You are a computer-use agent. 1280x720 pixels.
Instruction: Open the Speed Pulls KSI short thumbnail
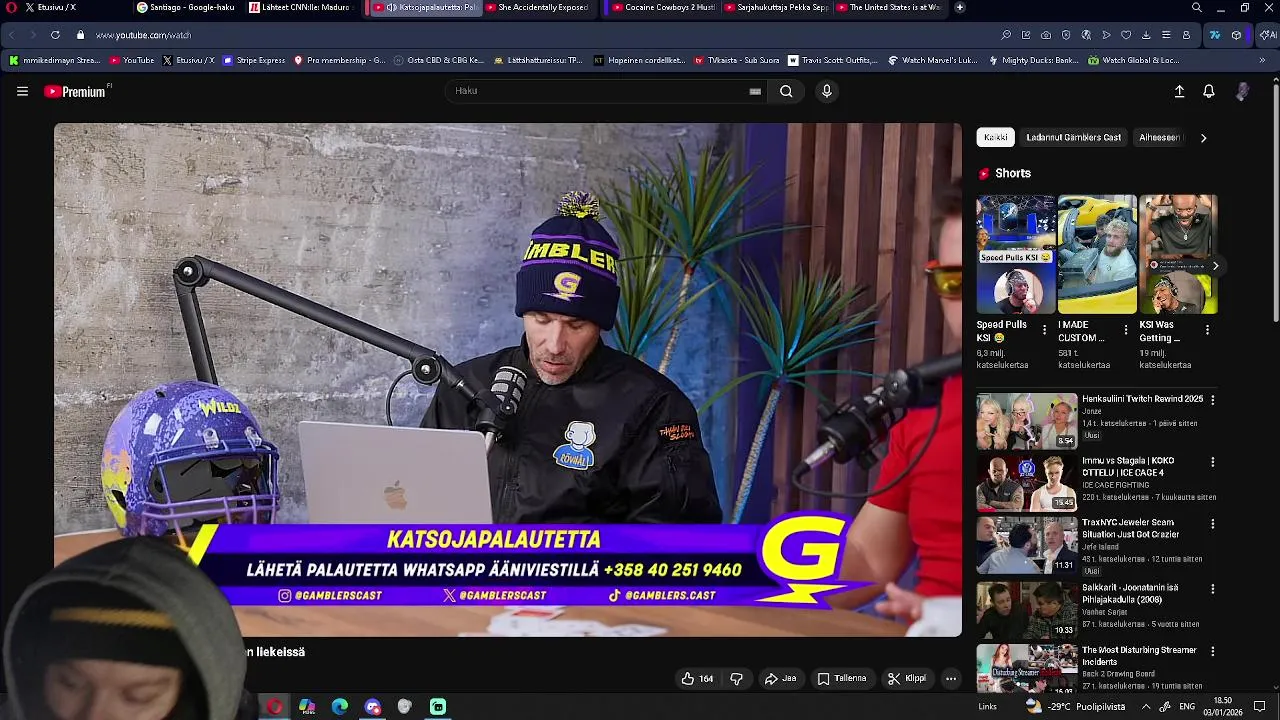[x=1015, y=254]
